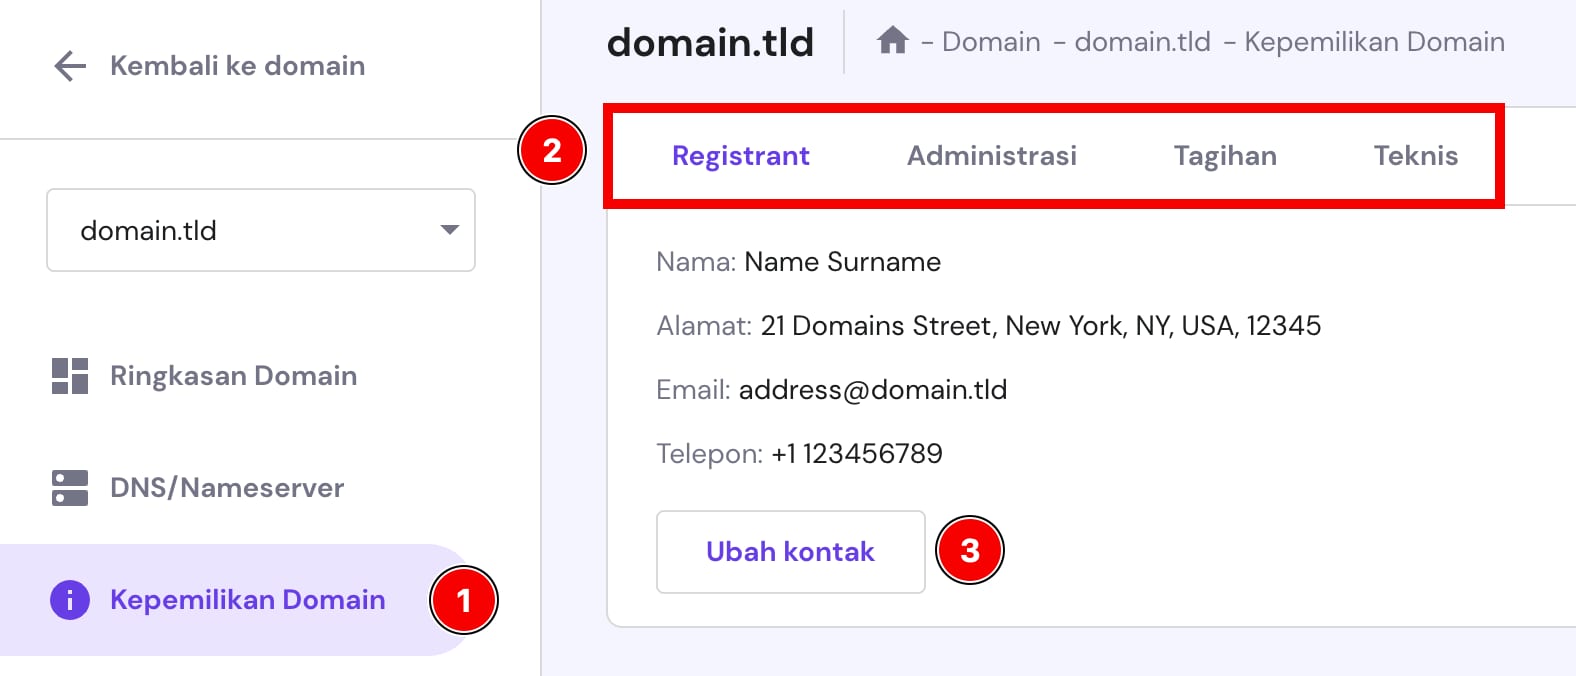Click the registrant email address
Image resolution: width=1576 pixels, height=676 pixels.
click(872, 390)
